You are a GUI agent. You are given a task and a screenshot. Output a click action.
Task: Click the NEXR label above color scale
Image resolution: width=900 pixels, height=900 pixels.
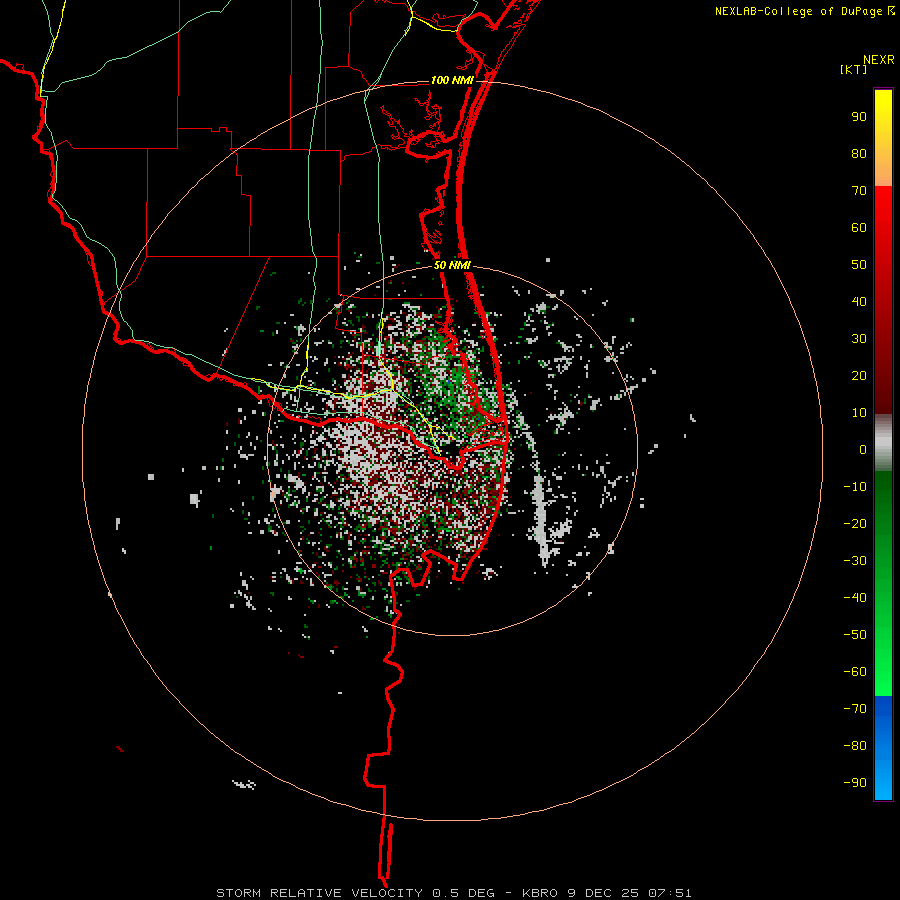(879, 60)
